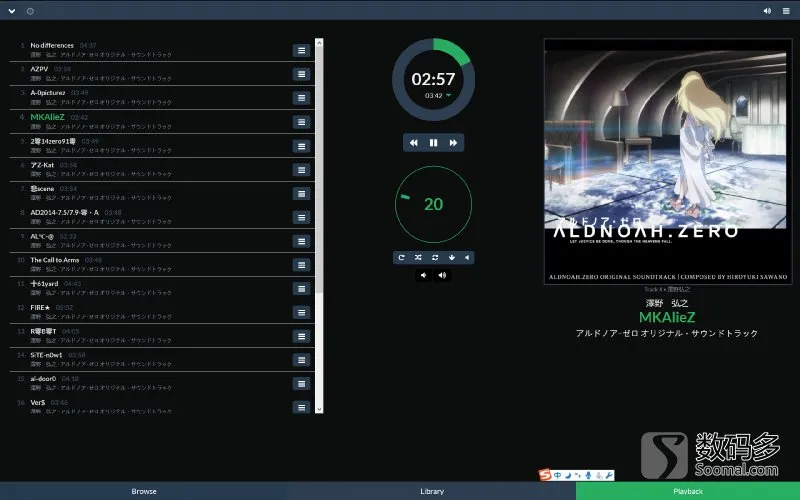Toggle the 中 Chinese input mode
Viewport: 800px width, 500px height.
click(557, 476)
